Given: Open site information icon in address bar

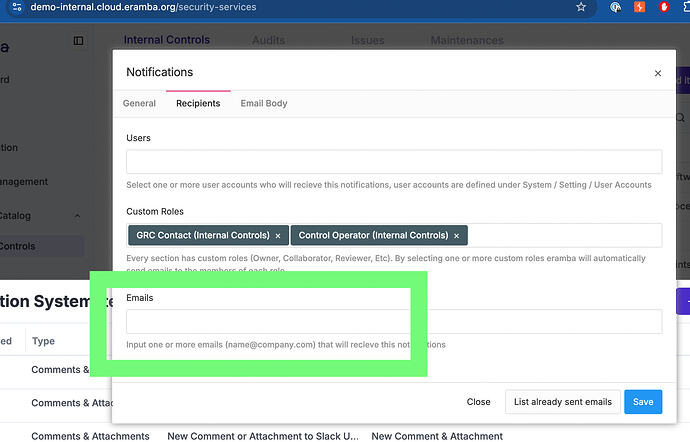Looking at the screenshot, I should 17,7.
